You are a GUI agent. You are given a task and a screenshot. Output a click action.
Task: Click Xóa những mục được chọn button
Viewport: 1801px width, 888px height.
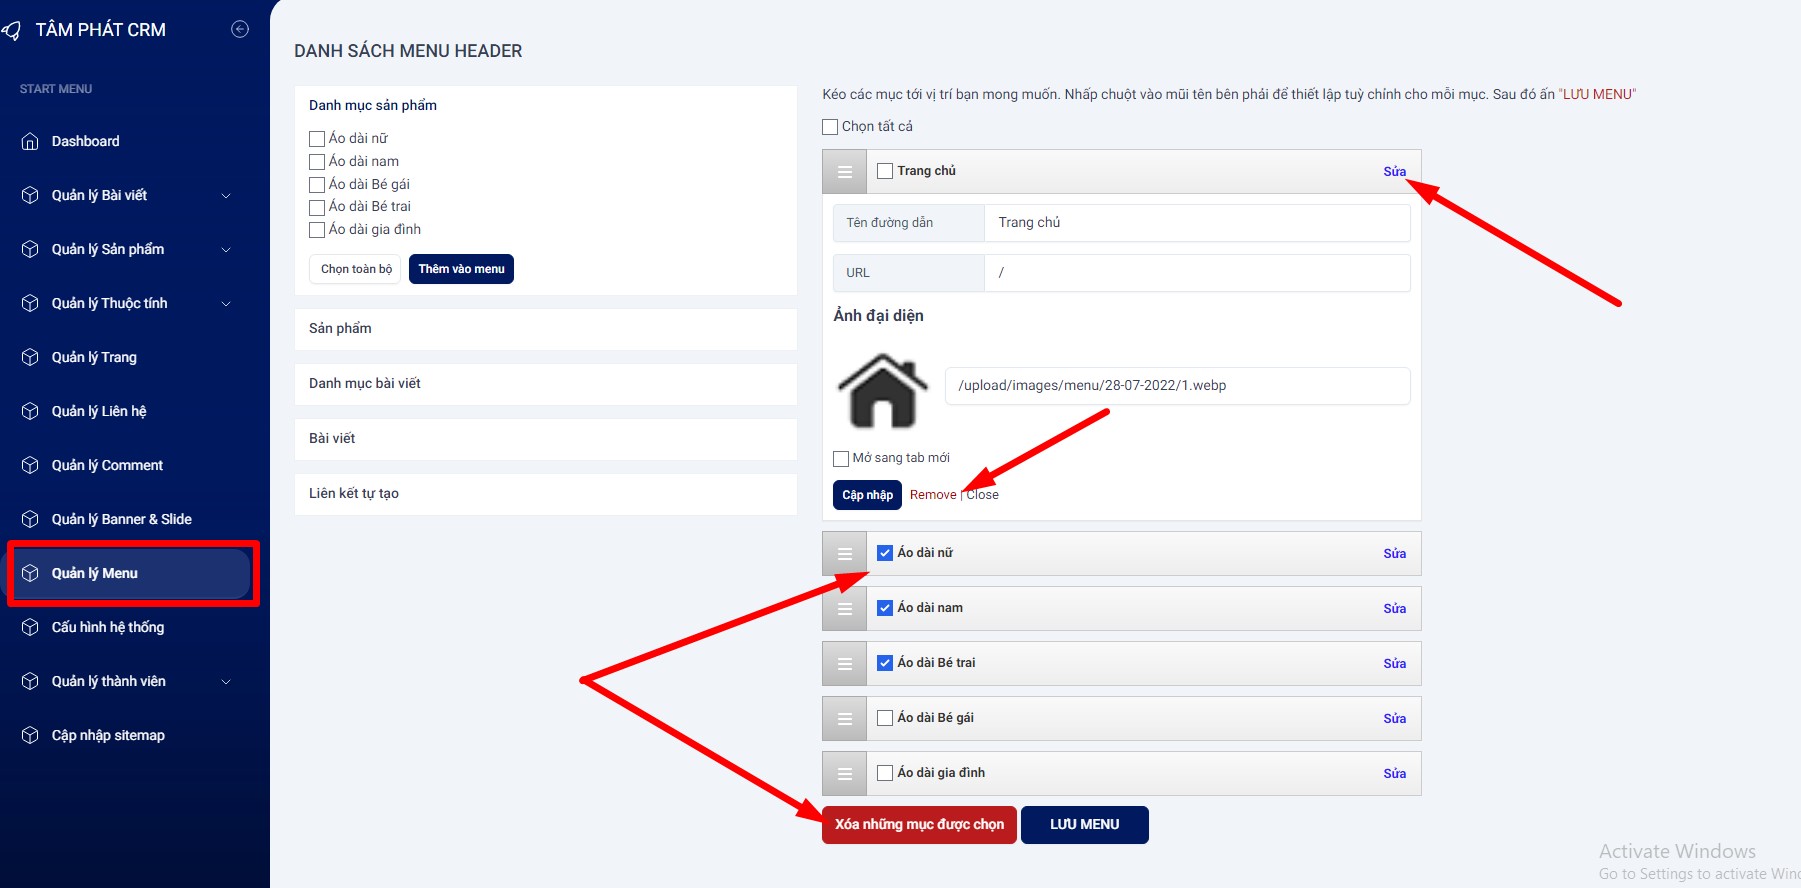(x=919, y=825)
